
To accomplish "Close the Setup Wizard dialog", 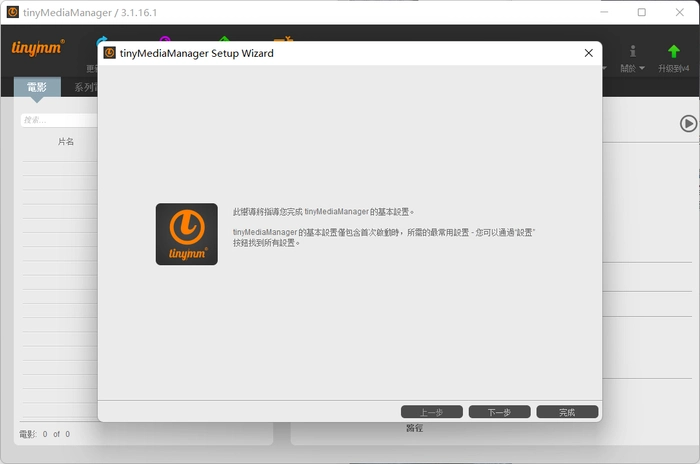I will click(x=588, y=53).
